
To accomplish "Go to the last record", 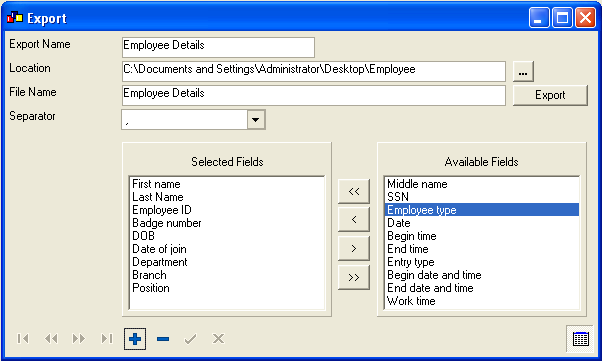I will 107,338.
